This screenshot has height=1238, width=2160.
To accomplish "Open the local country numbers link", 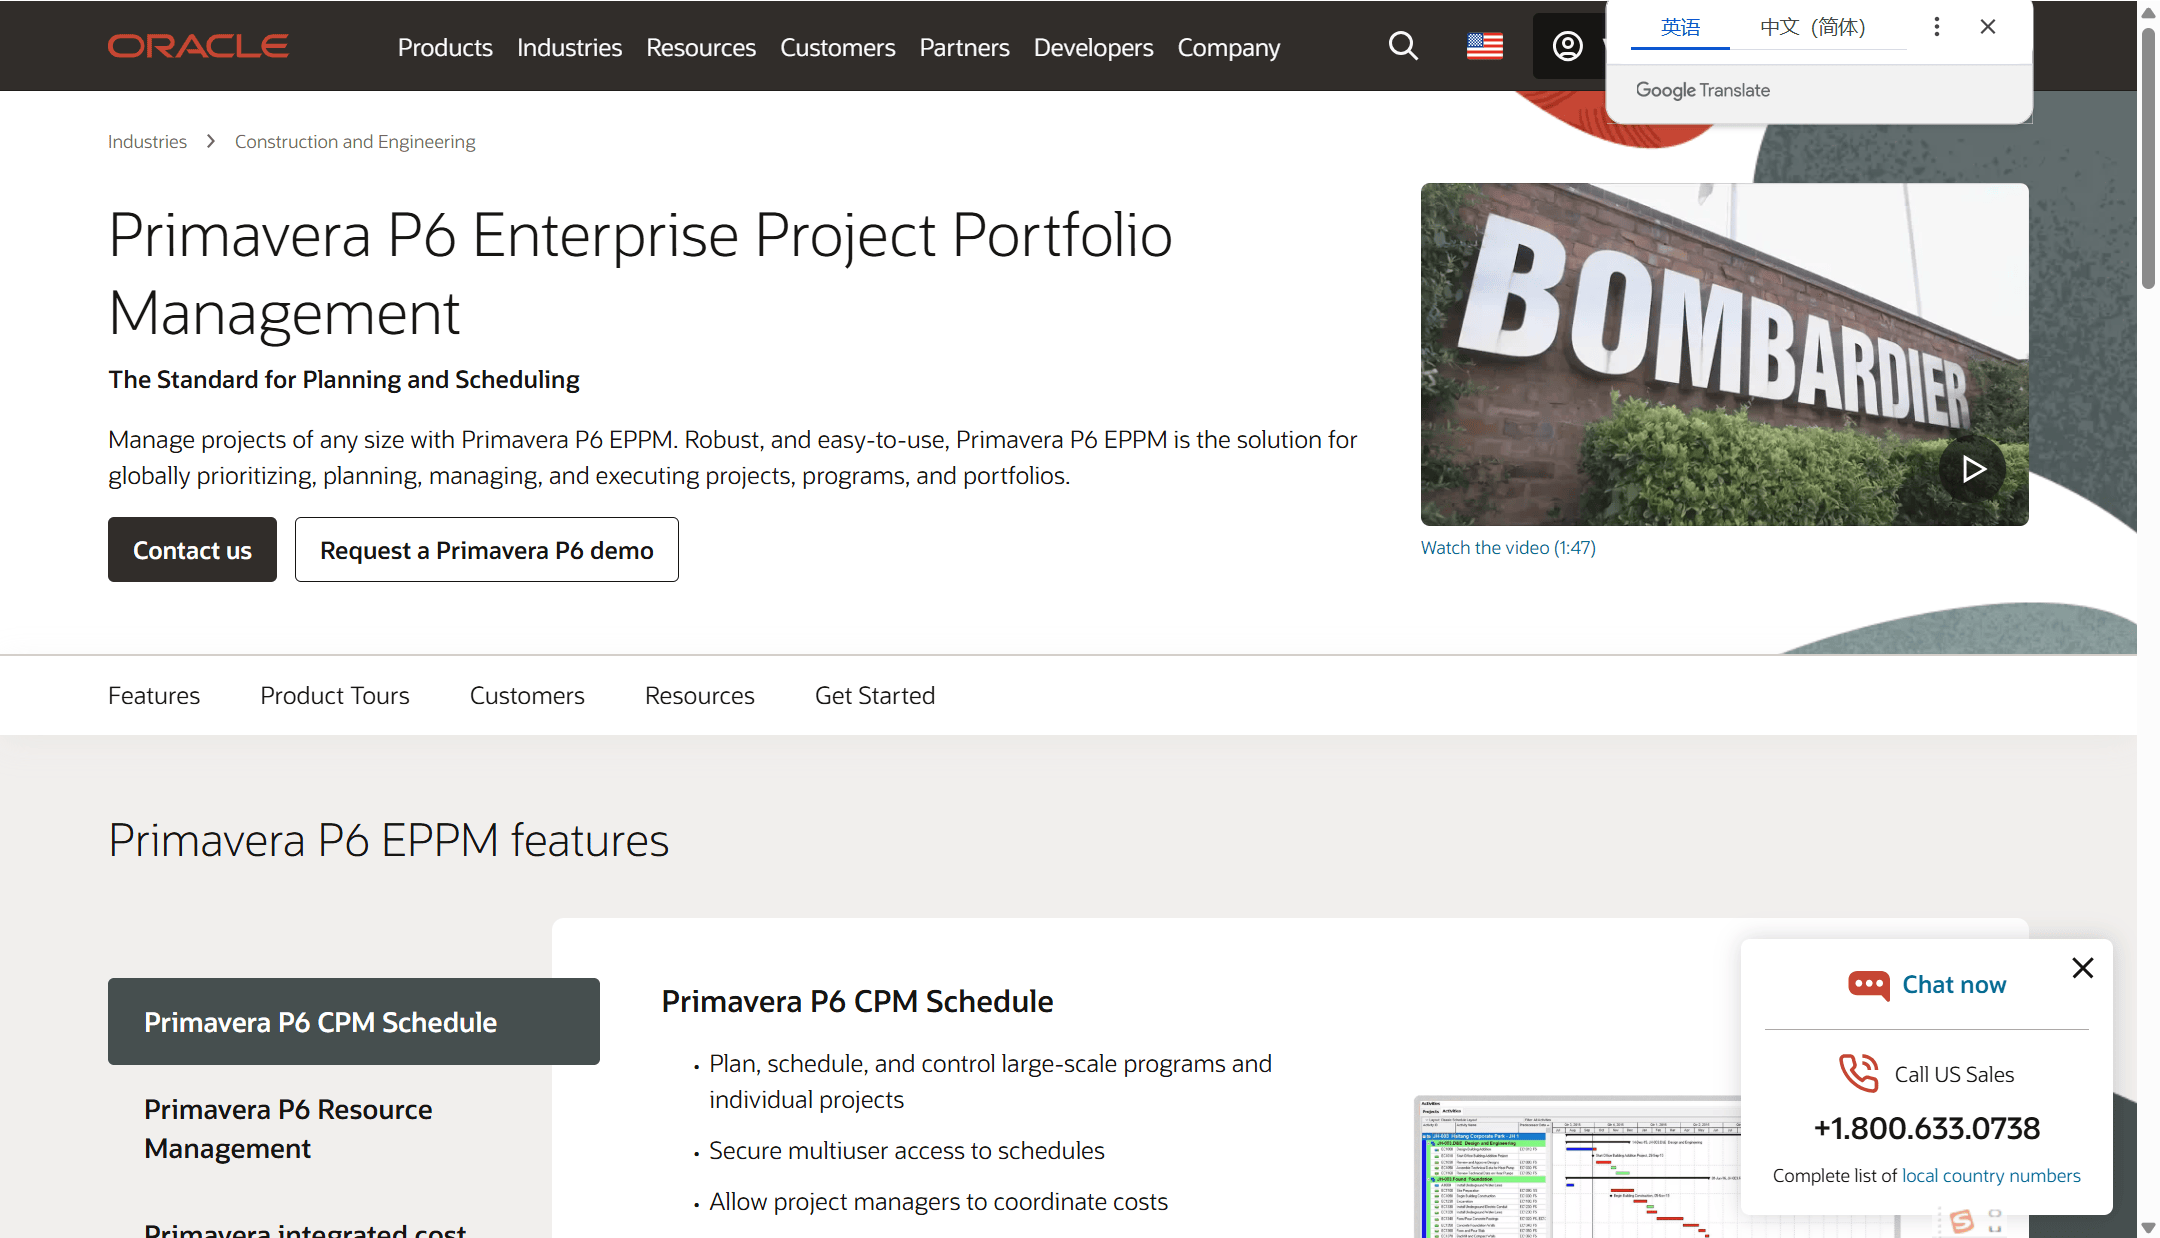I will [x=1990, y=1176].
